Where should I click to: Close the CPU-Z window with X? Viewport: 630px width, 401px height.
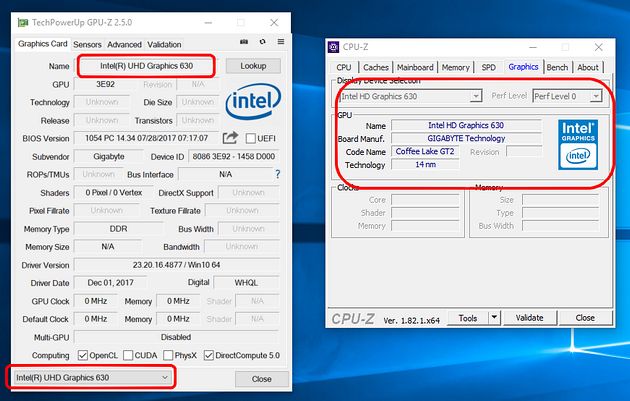[599, 47]
